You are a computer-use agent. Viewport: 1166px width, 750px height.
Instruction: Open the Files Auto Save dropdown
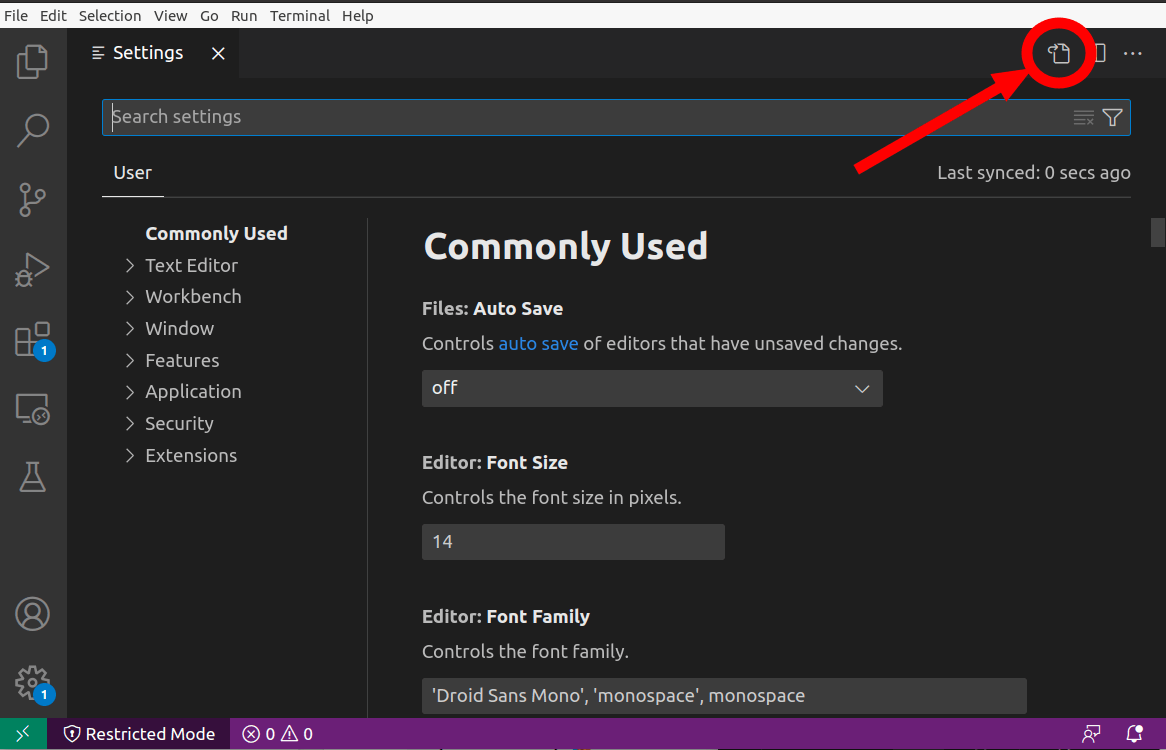pyautogui.click(x=651, y=388)
